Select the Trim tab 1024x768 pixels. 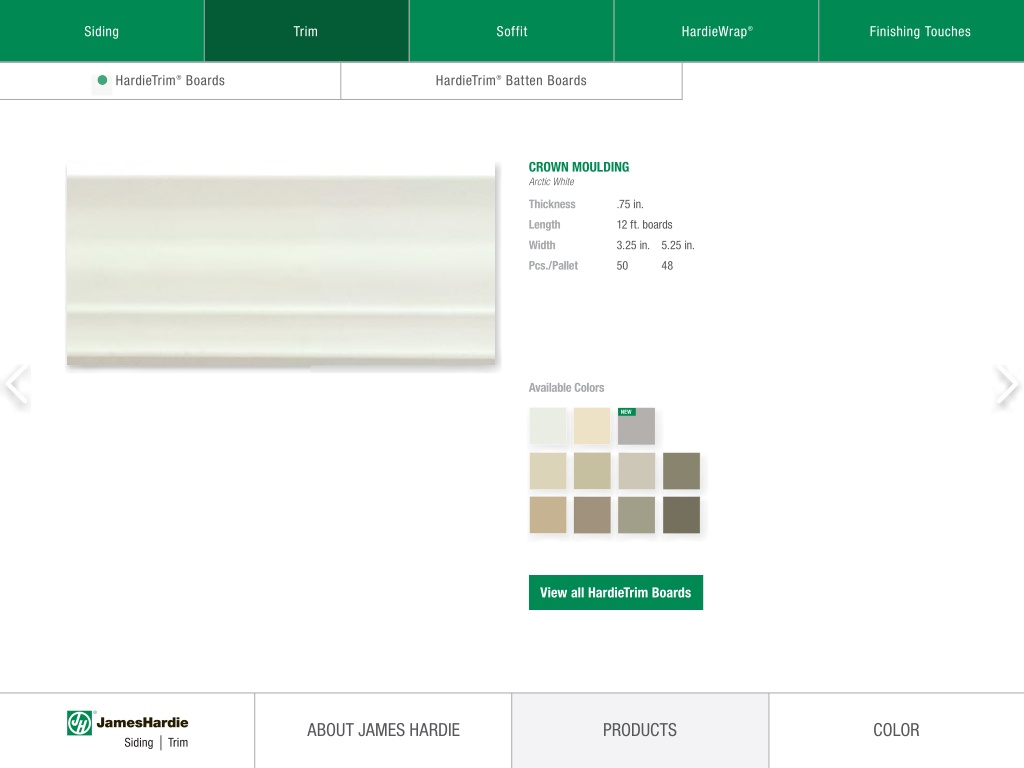click(306, 31)
